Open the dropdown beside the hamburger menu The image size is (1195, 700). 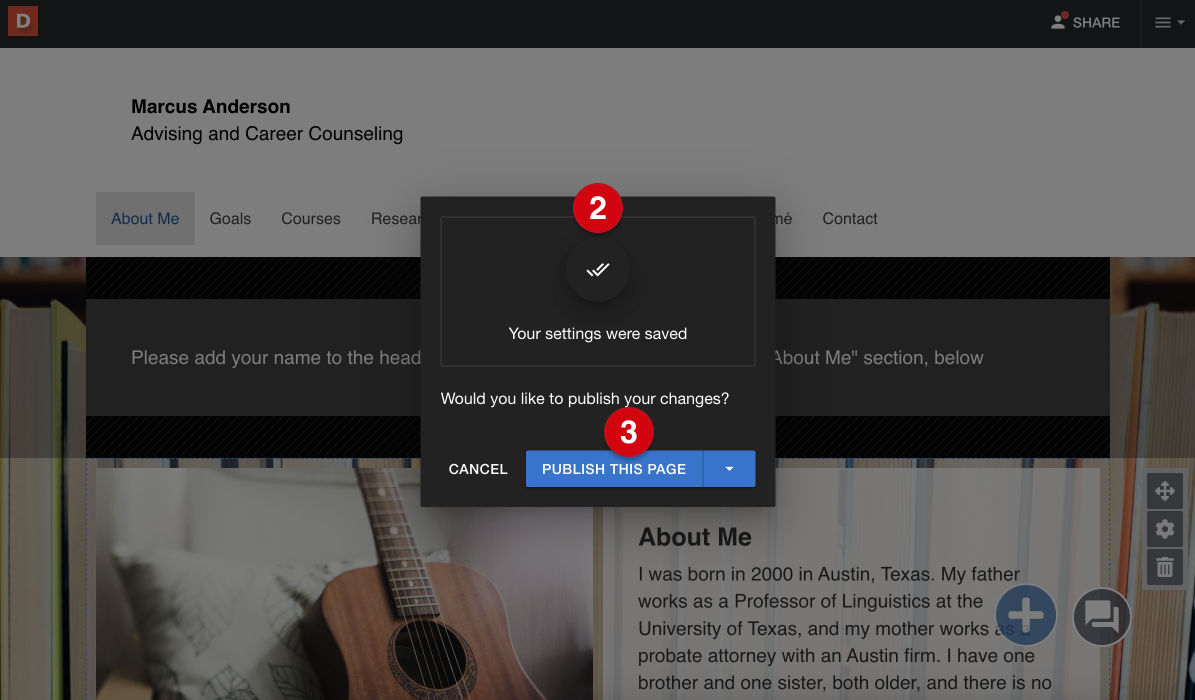[x=1179, y=22]
